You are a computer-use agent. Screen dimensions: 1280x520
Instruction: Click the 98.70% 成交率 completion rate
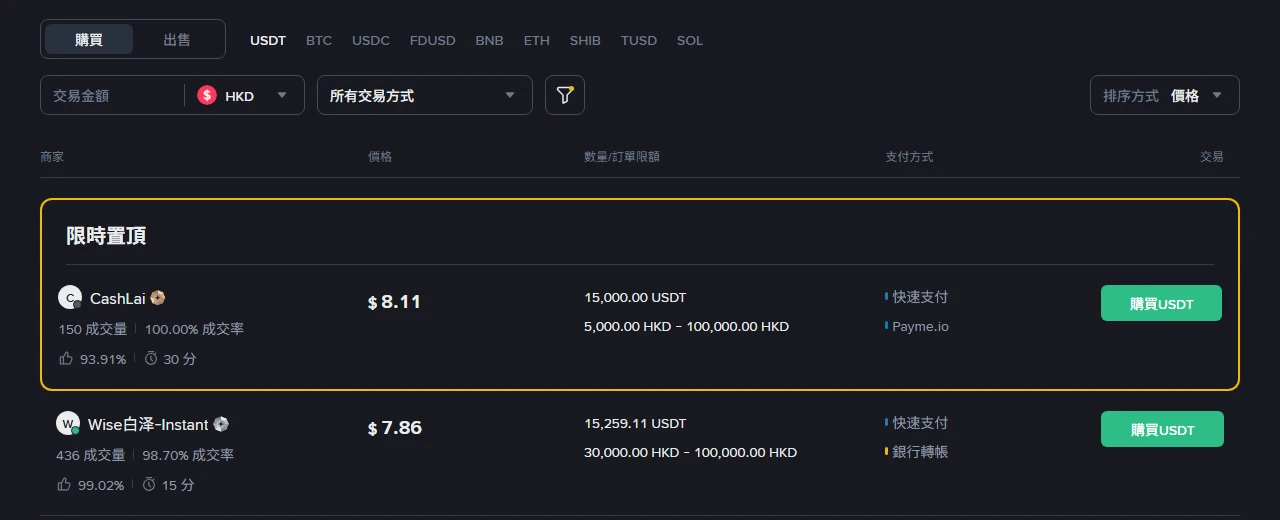coord(188,454)
